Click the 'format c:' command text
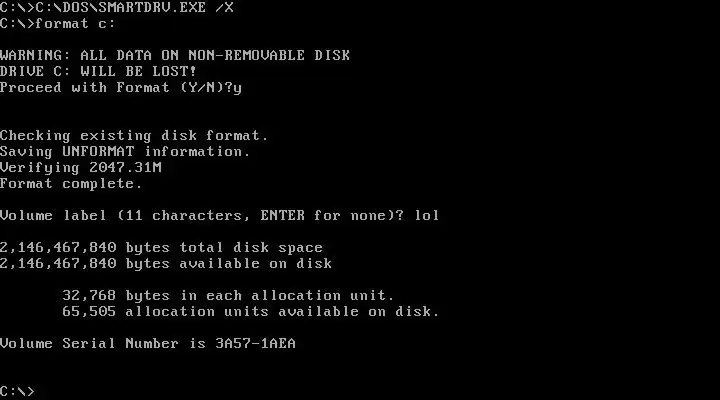Screen dimensions: 720x400 click(x=75, y=23)
